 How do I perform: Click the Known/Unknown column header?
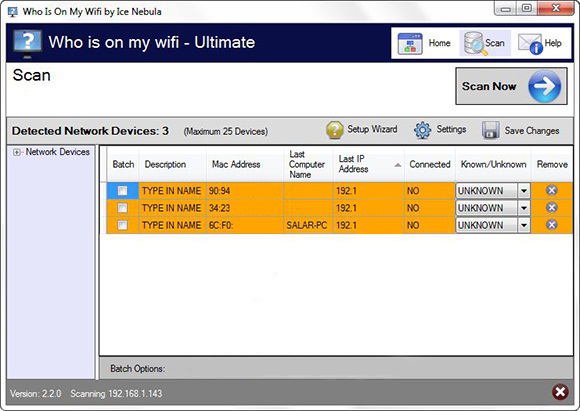[x=493, y=164]
